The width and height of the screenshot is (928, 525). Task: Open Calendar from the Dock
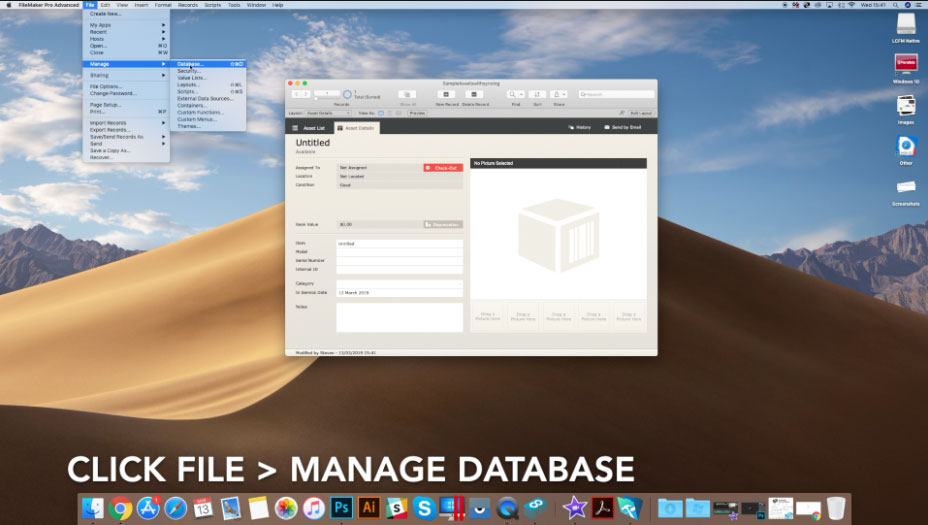[203, 508]
